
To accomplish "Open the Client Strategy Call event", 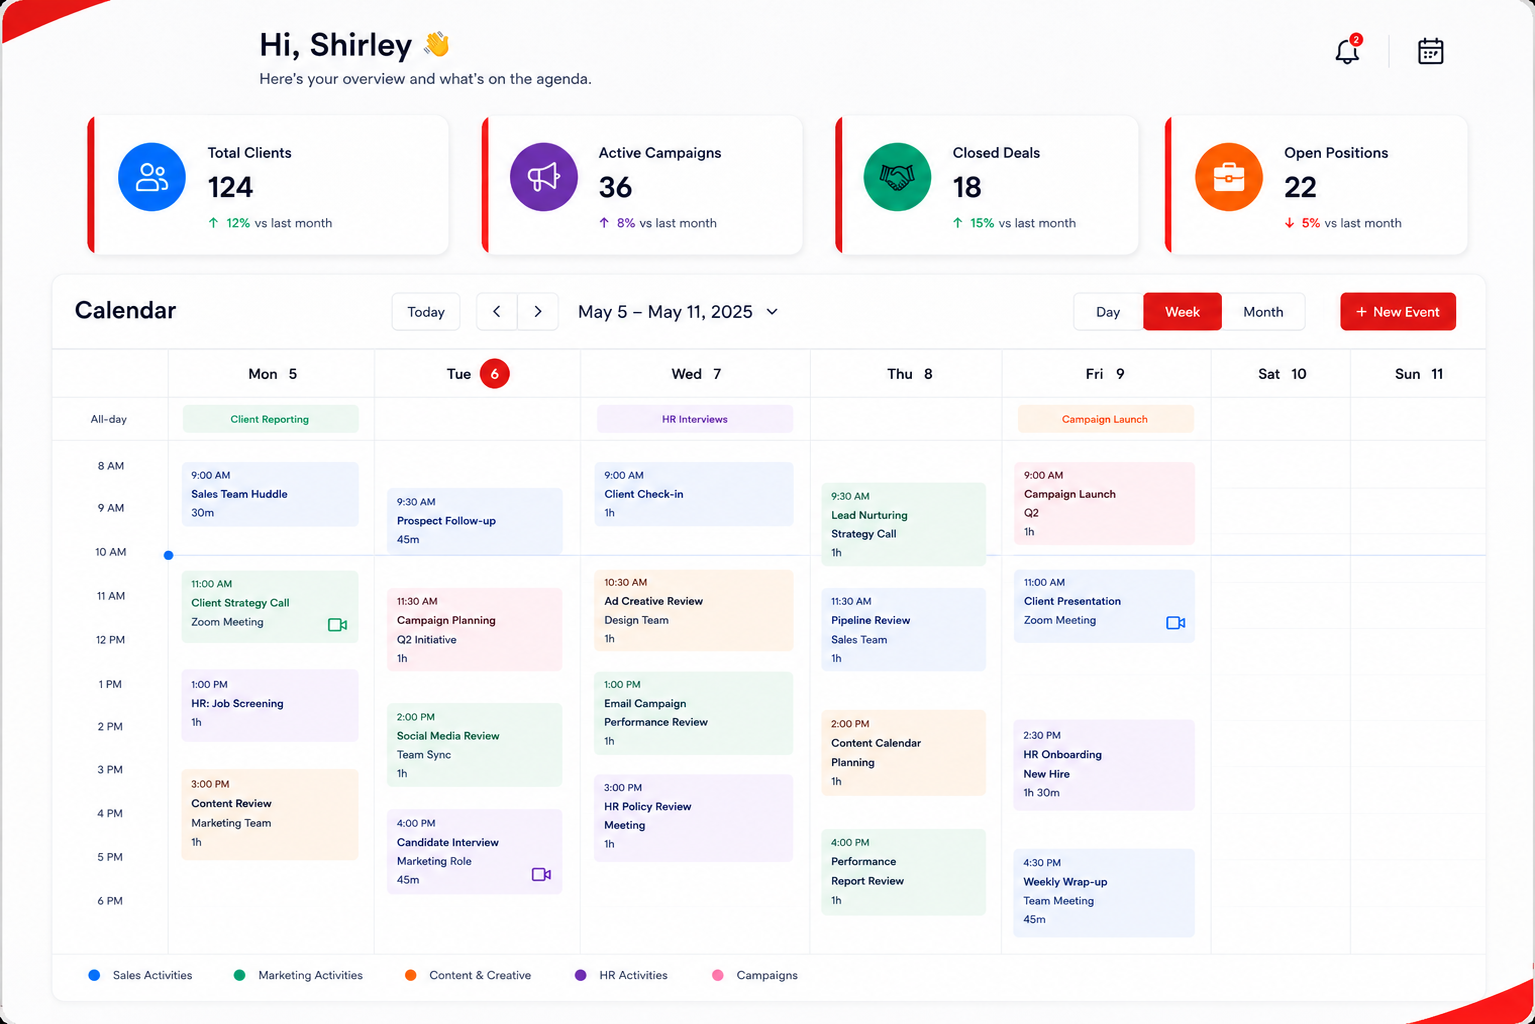I will coord(270,607).
